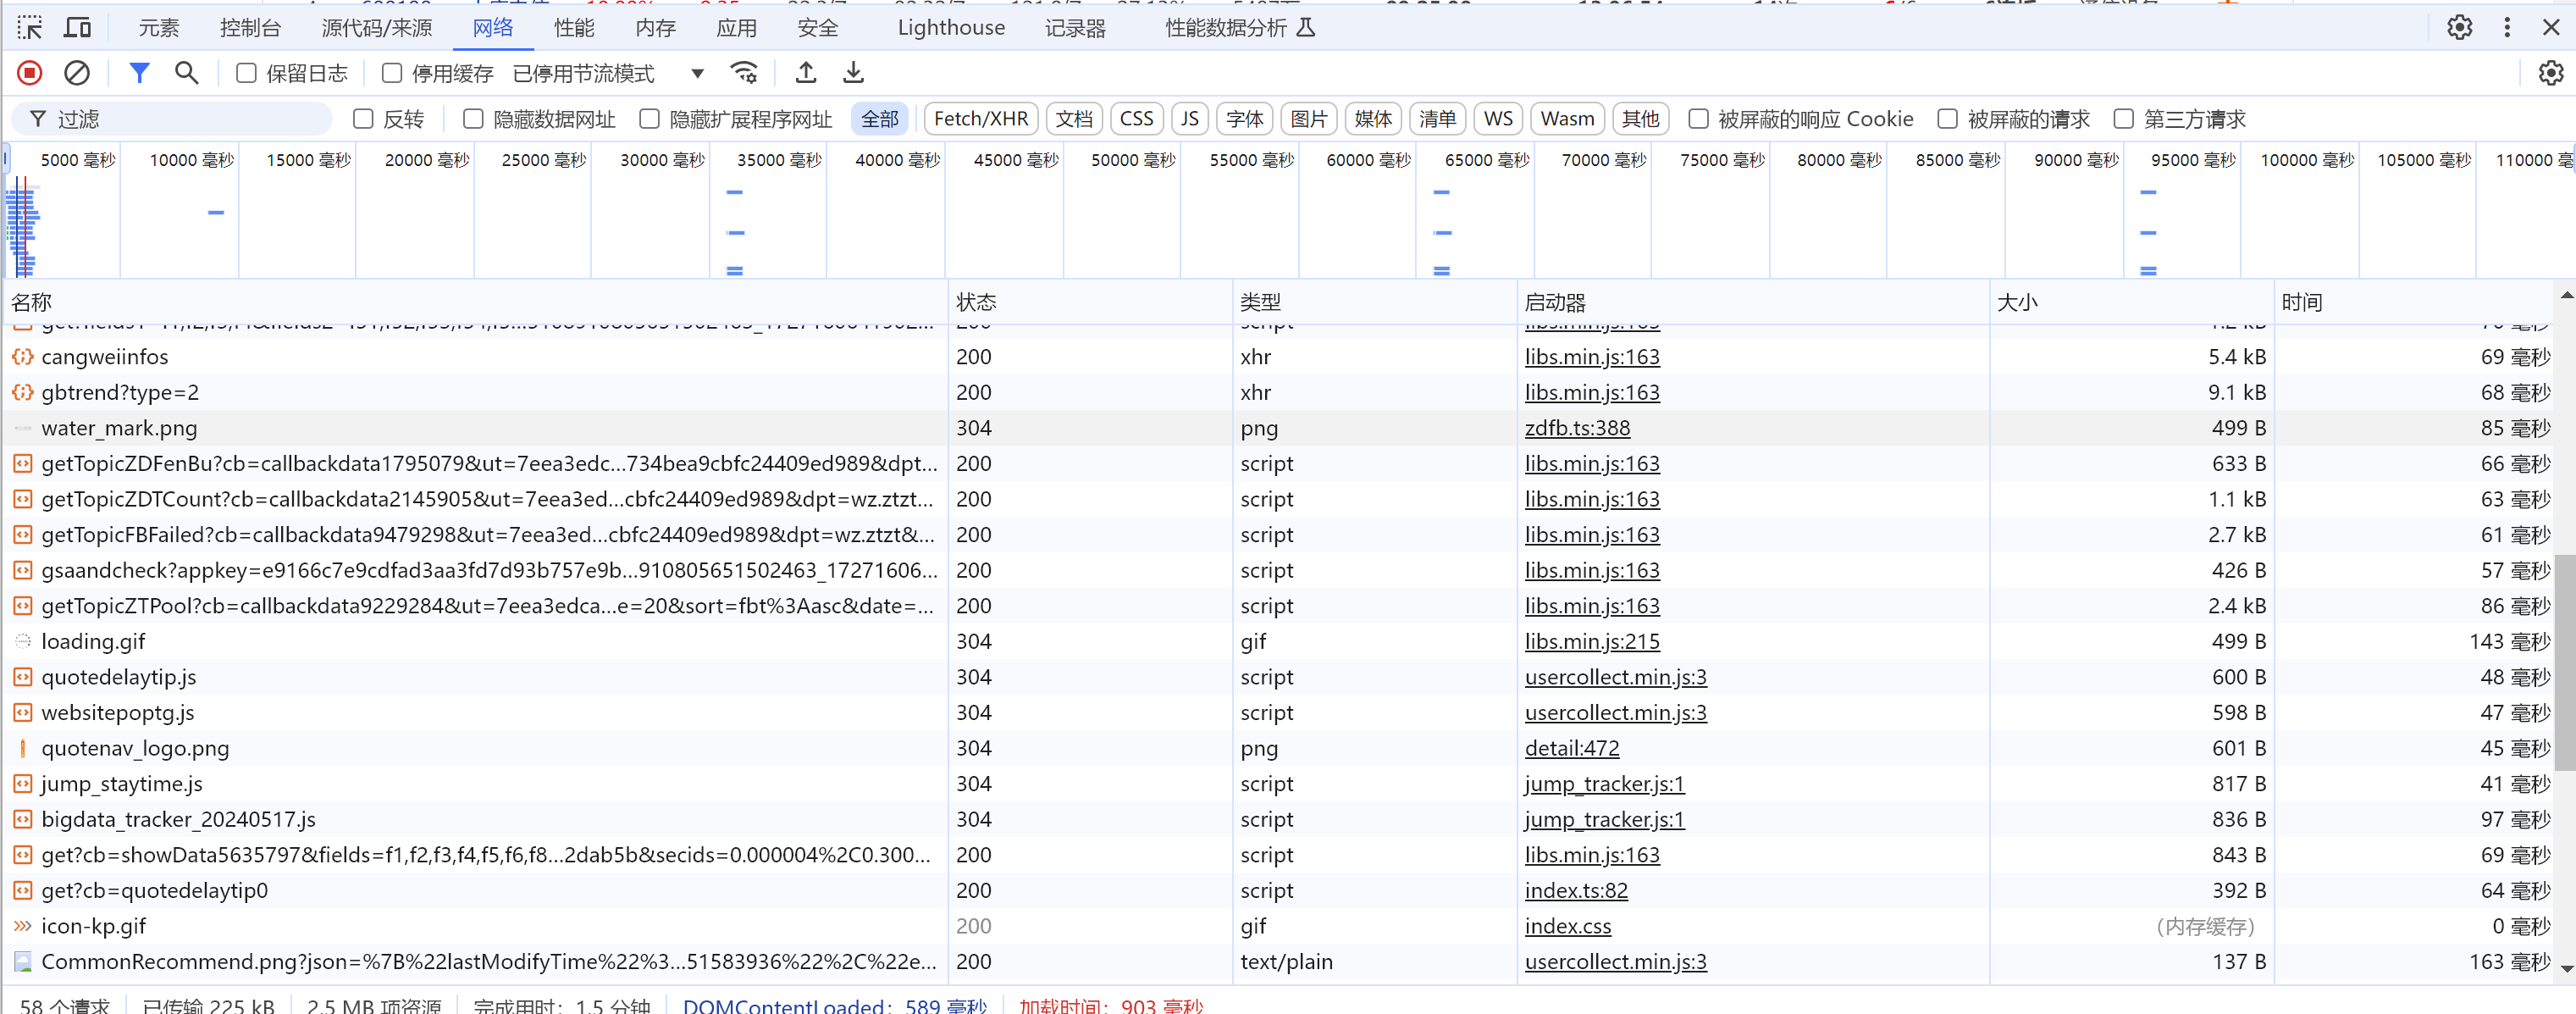Viewport: 2576px width, 1014px height.
Task: Open the zdfb.ts:388 initiator link
Action: (1577, 428)
